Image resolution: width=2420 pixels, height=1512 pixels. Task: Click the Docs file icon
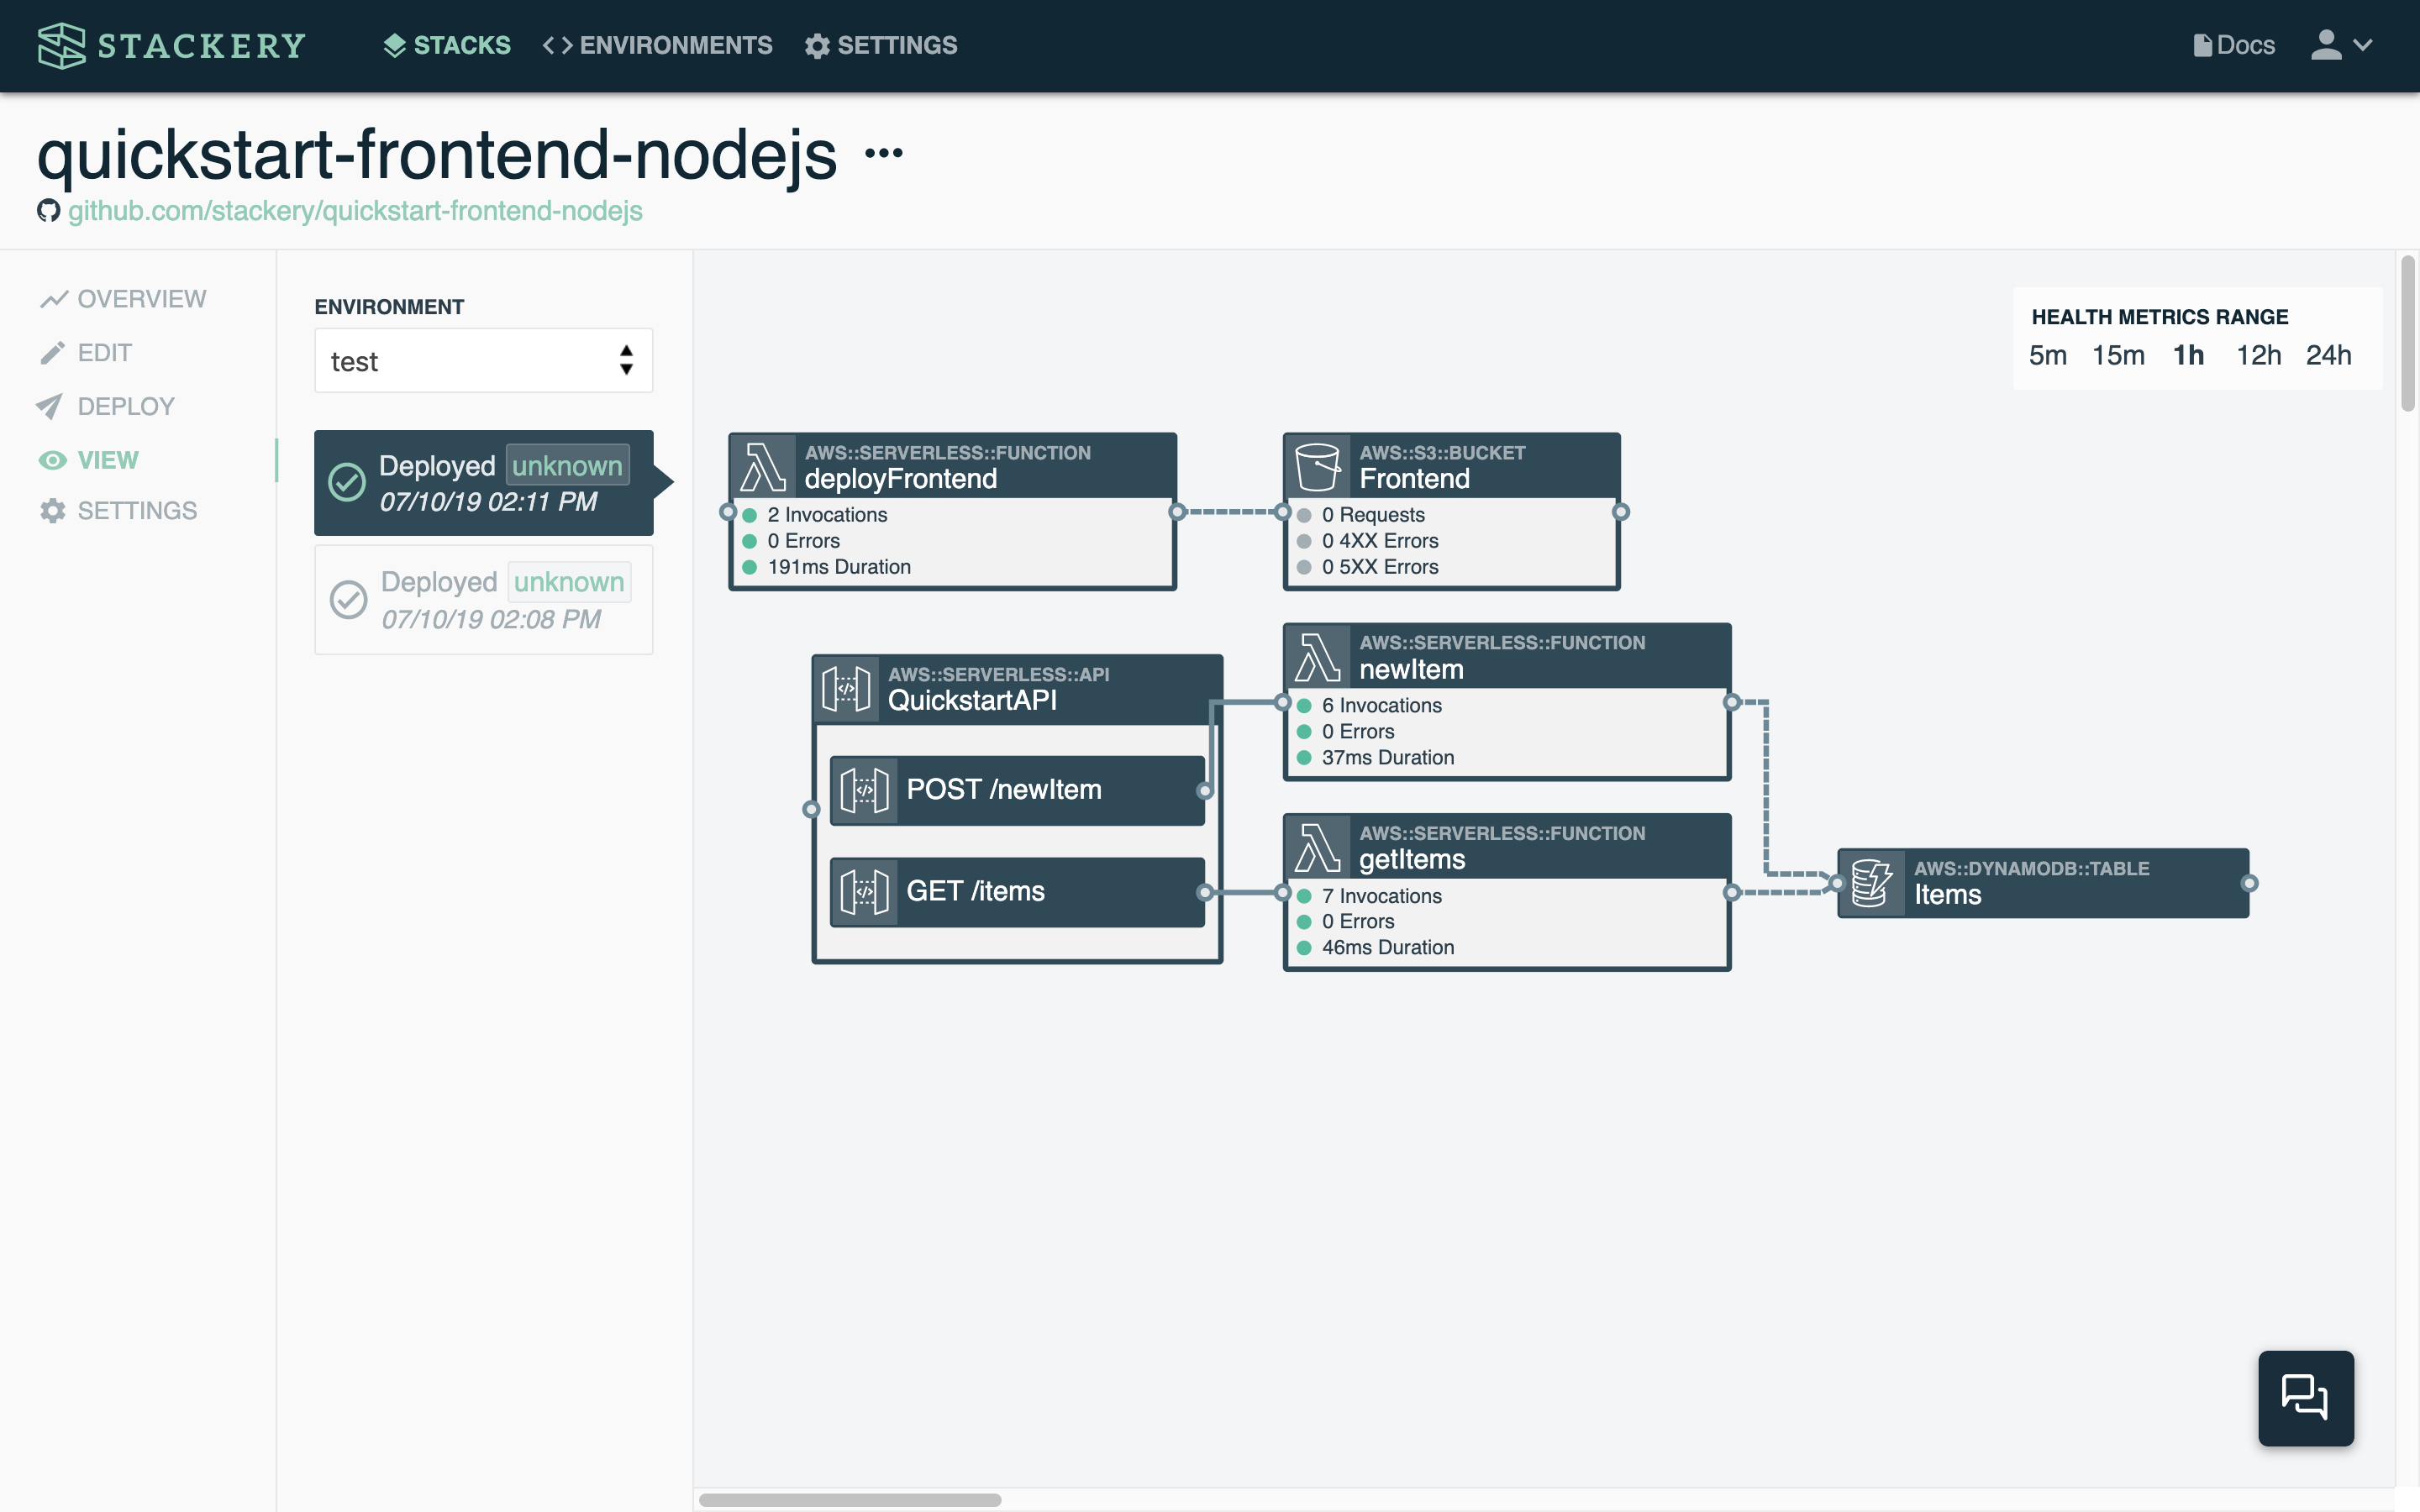click(x=2202, y=45)
